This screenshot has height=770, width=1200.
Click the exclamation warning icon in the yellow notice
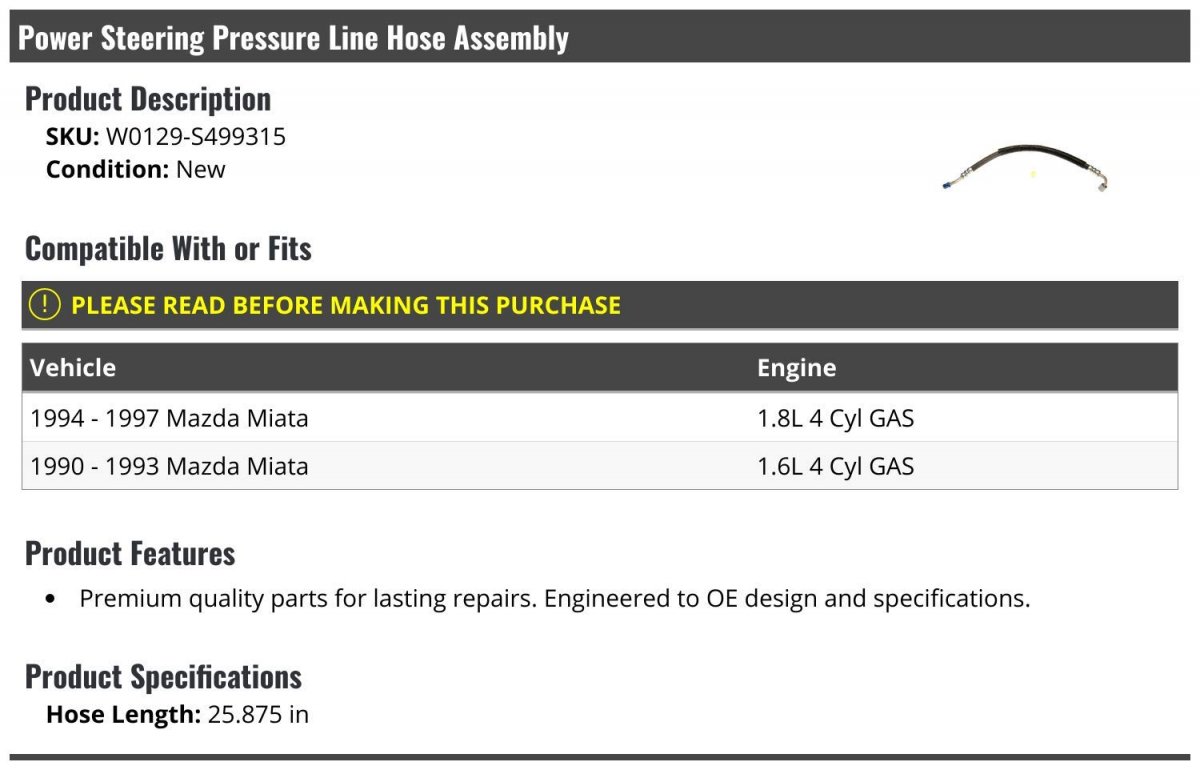point(45,305)
